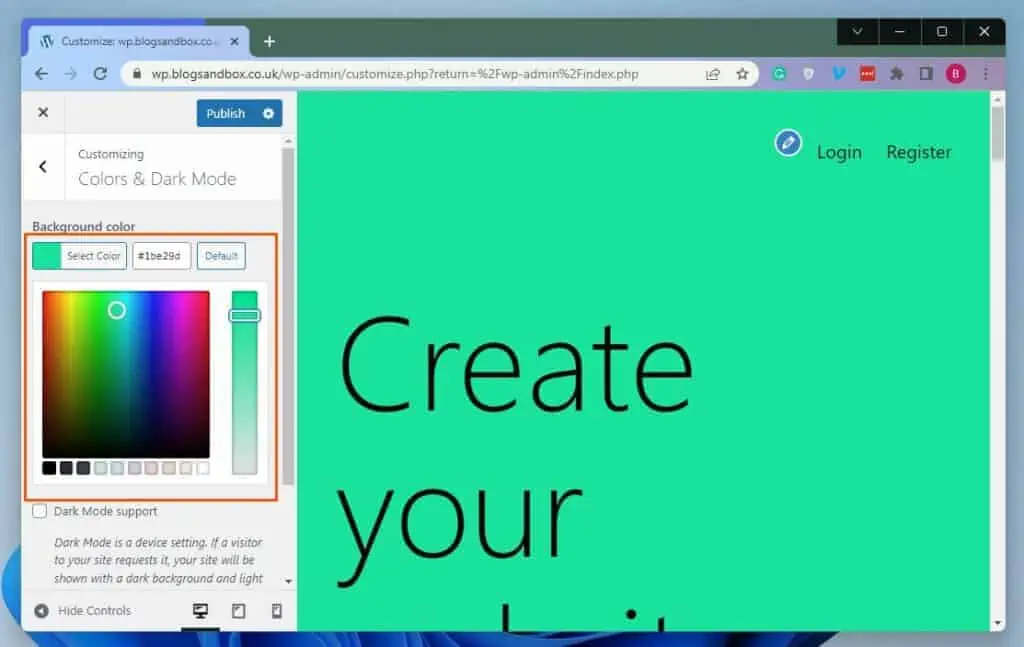Viewport: 1024px width, 647px height.
Task: Enable Dark Mode support checkbox
Action: (x=40, y=511)
